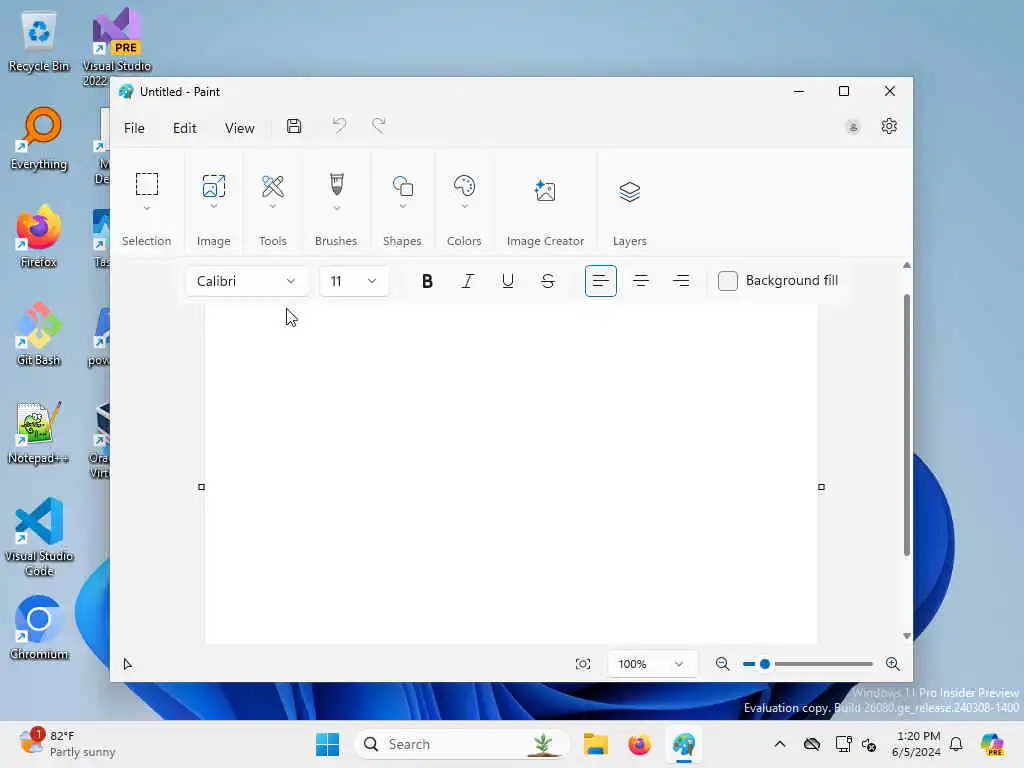This screenshot has width=1024, height=768.
Task: Click the zoom slider thumb
Action: [x=765, y=664]
